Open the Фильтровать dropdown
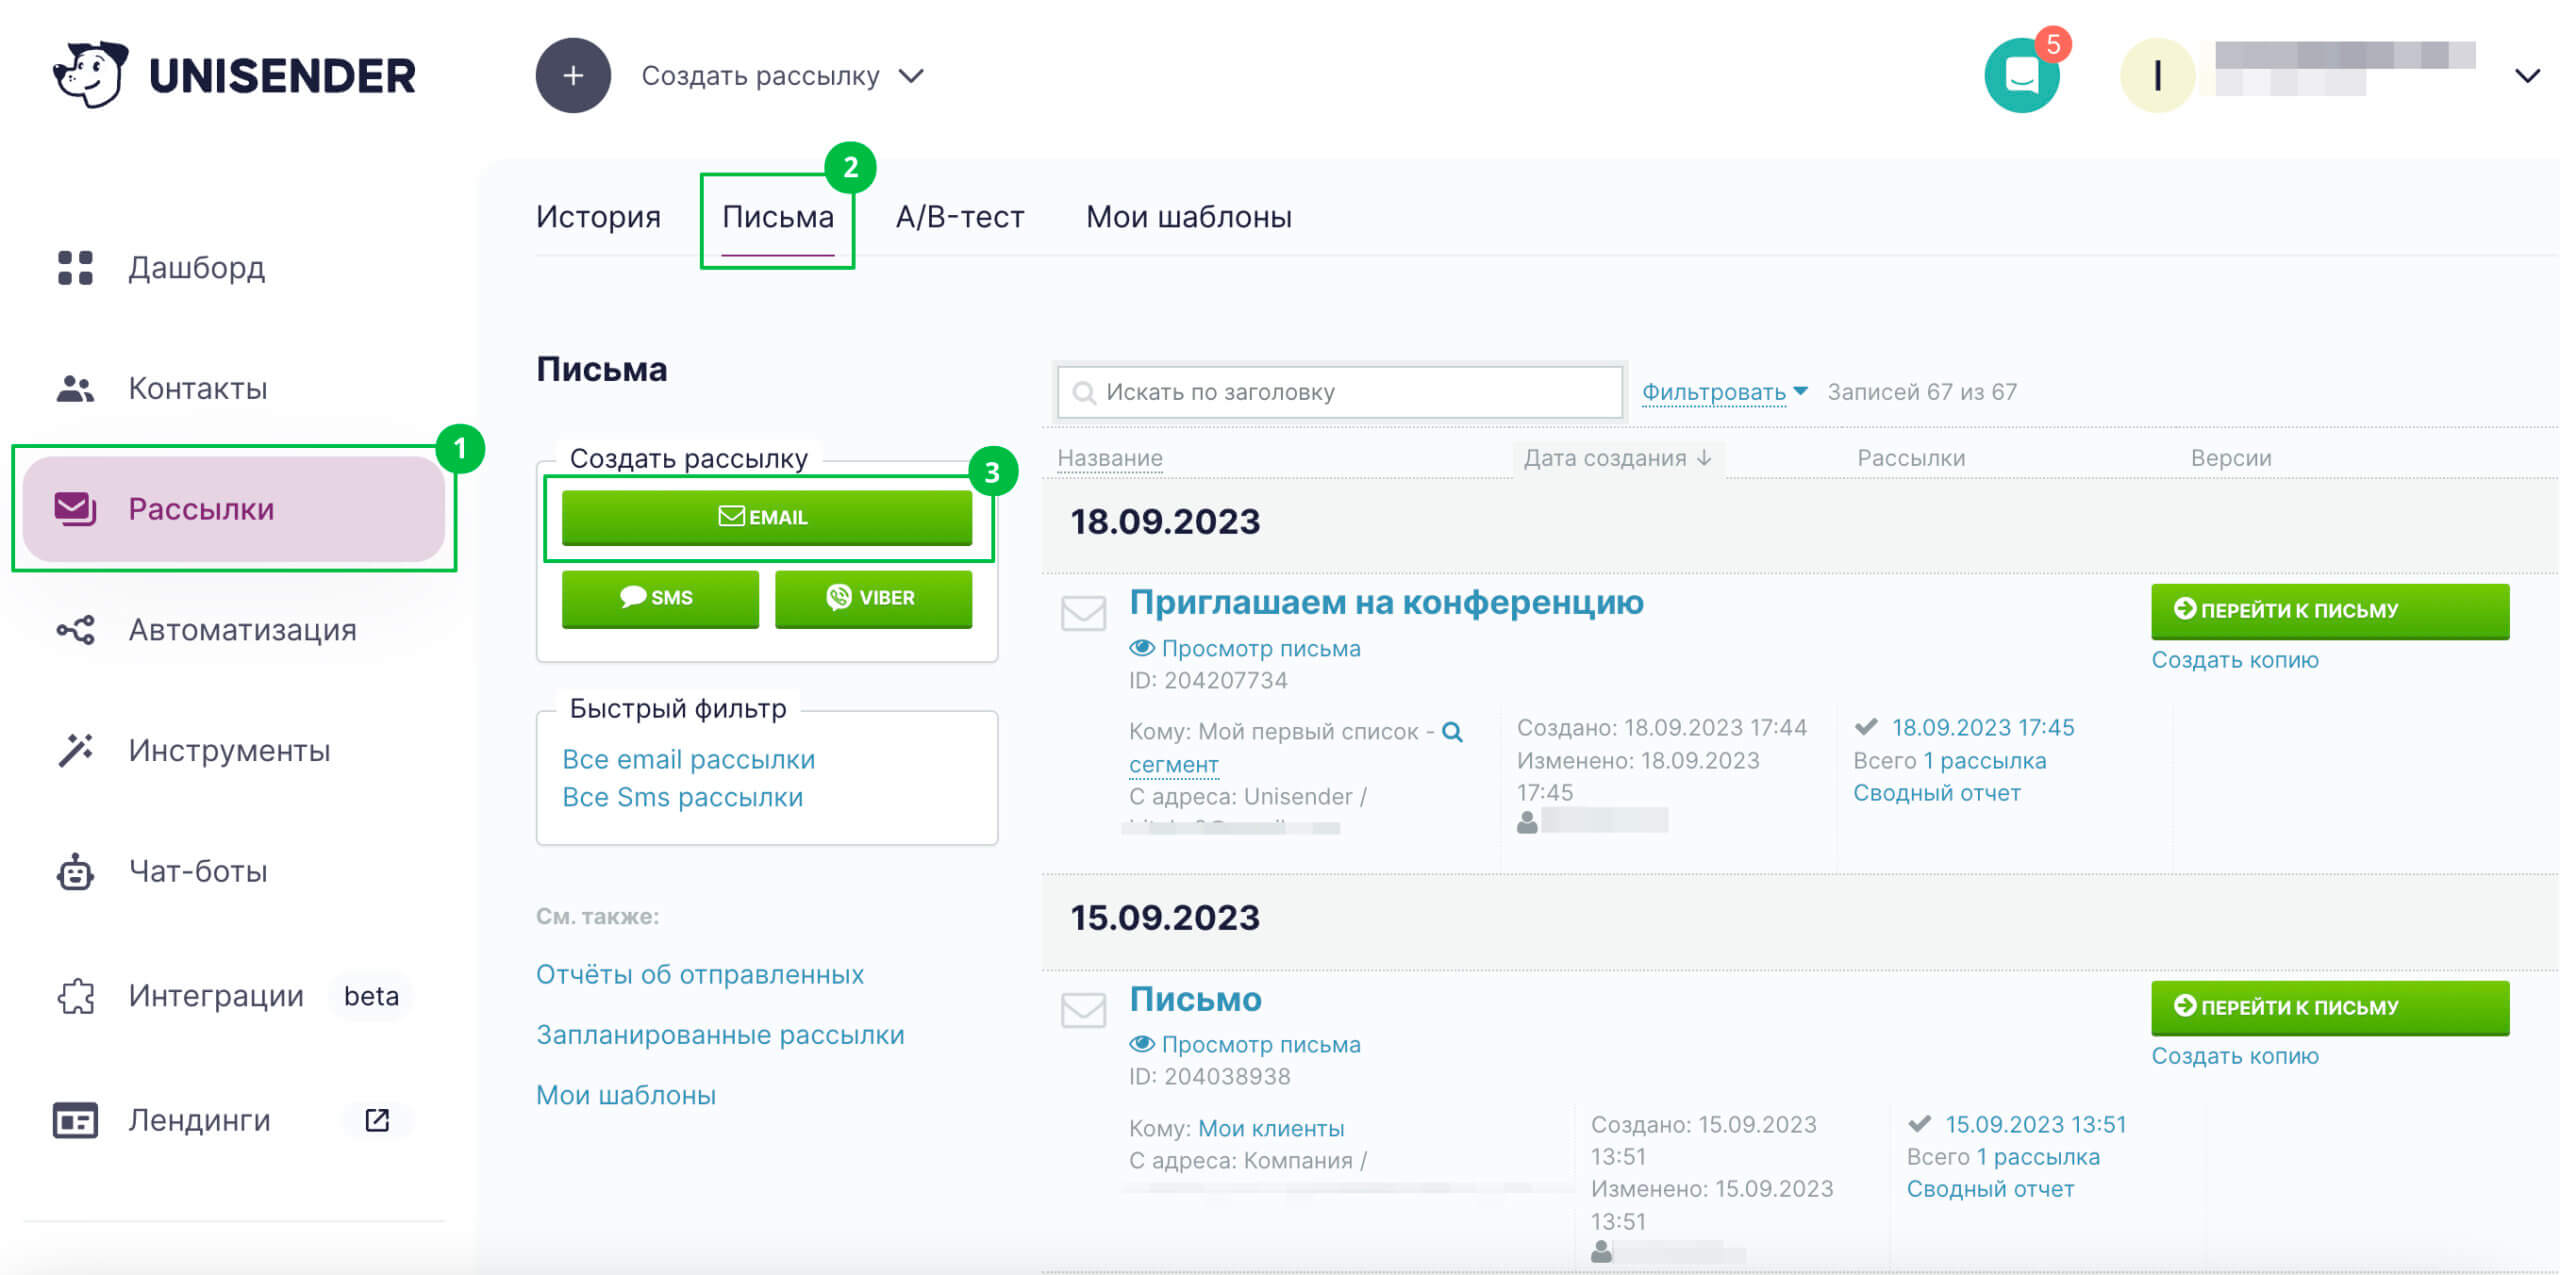The height and width of the screenshot is (1275, 2560). (1723, 392)
